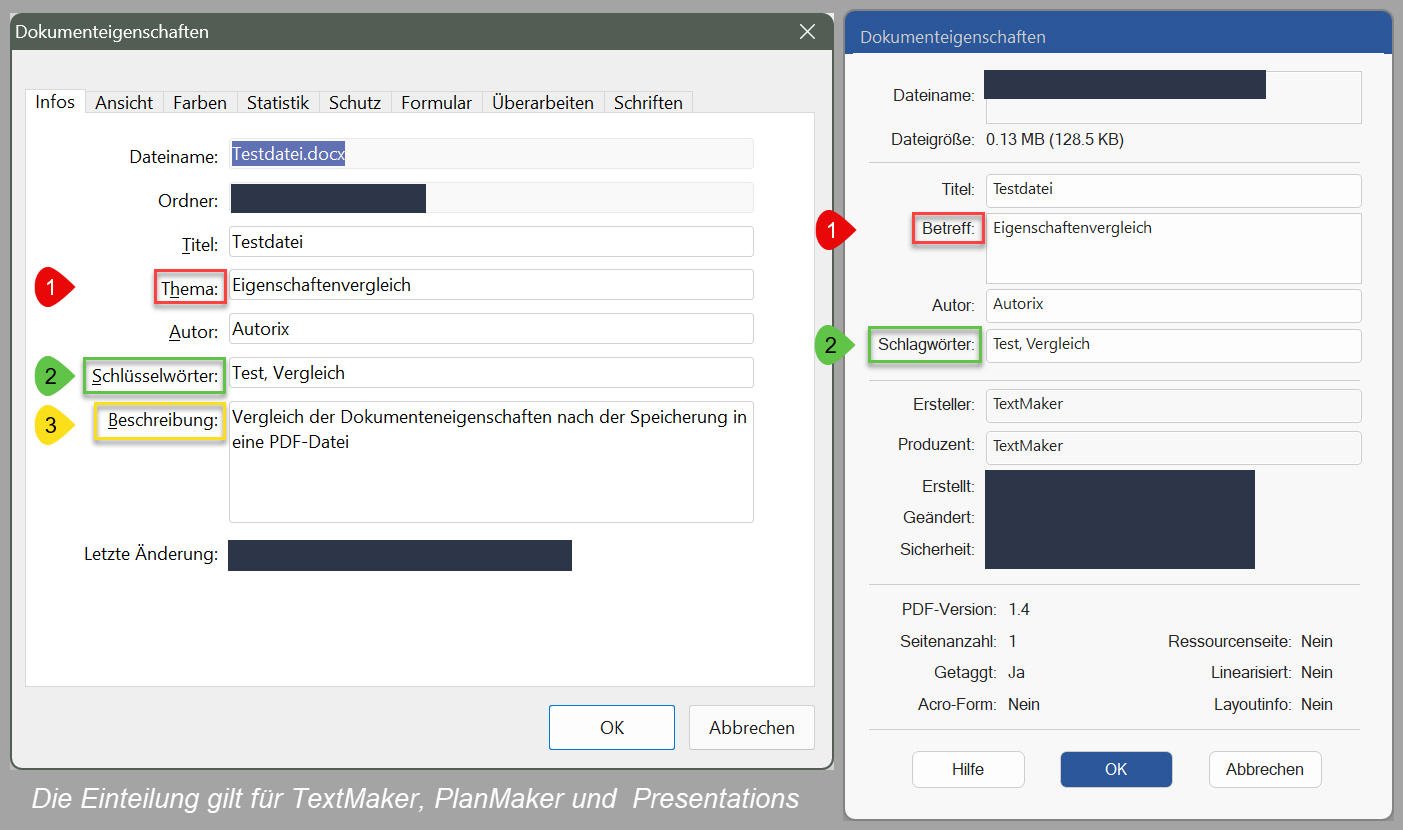Click the Titel field in PDF properties dialog
This screenshot has height=830, width=1403.
[x=1174, y=190]
